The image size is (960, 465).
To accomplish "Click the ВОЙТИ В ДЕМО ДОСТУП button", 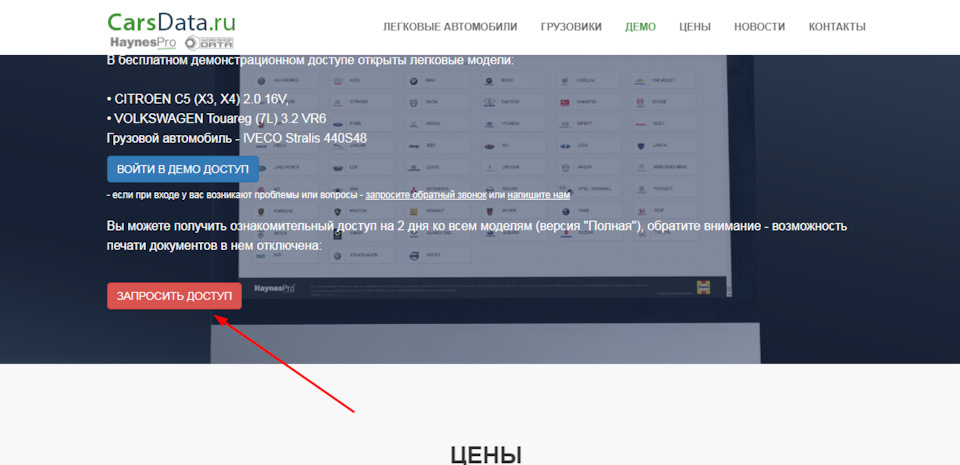I will (x=183, y=169).
